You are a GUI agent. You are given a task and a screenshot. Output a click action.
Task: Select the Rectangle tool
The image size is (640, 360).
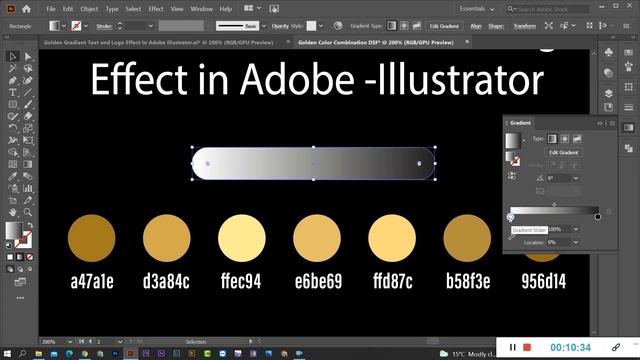click(13, 104)
